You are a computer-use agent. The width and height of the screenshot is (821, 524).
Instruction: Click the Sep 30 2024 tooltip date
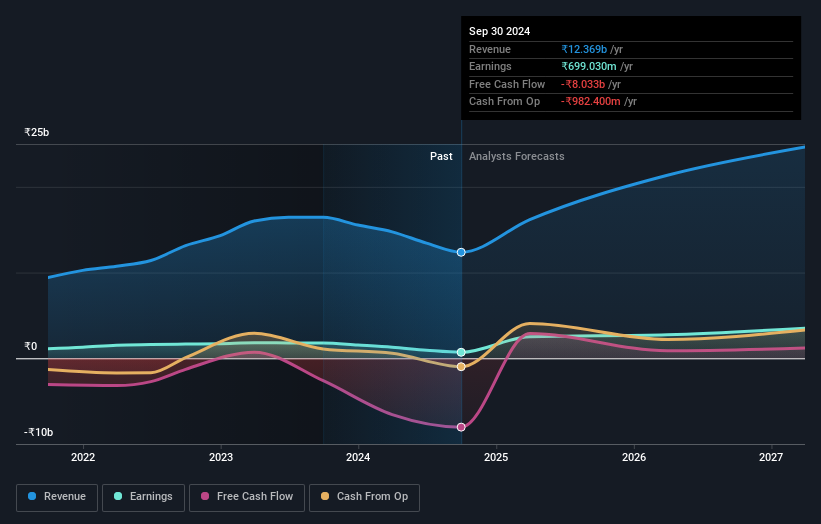(x=500, y=31)
